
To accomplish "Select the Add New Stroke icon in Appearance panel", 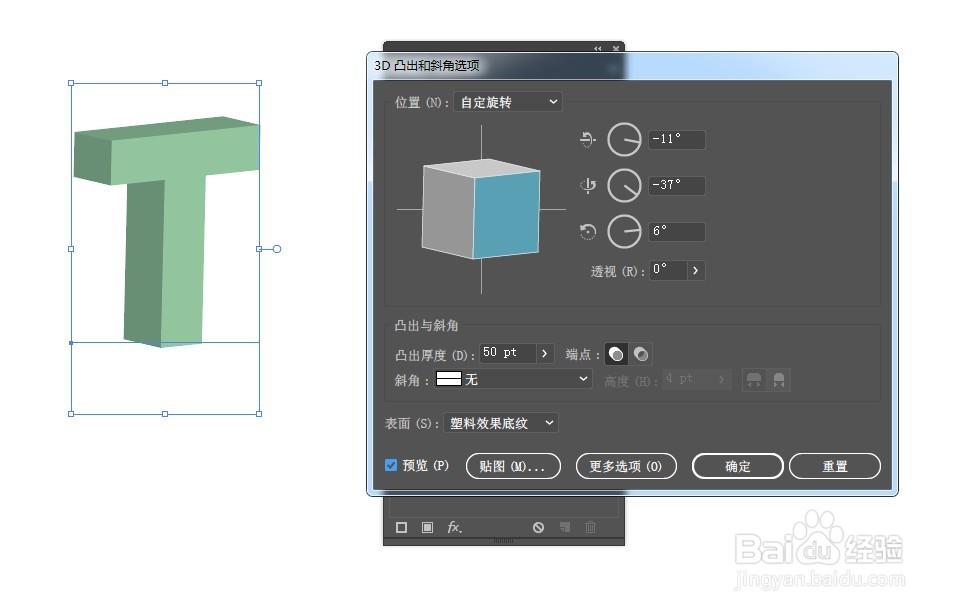I will point(401,527).
